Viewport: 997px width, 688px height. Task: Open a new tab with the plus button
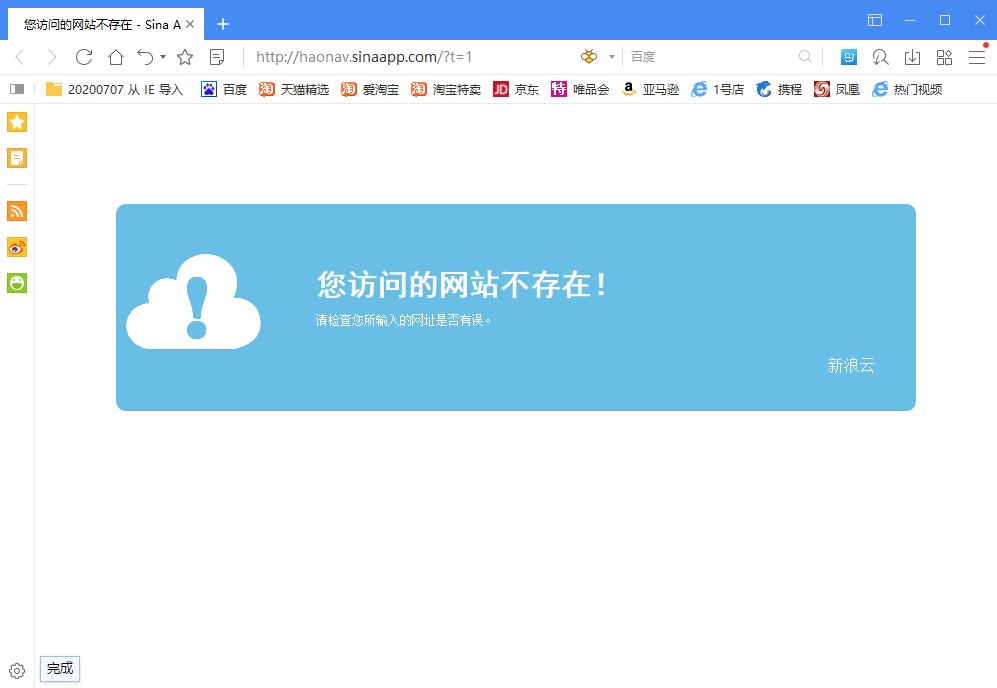click(223, 22)
